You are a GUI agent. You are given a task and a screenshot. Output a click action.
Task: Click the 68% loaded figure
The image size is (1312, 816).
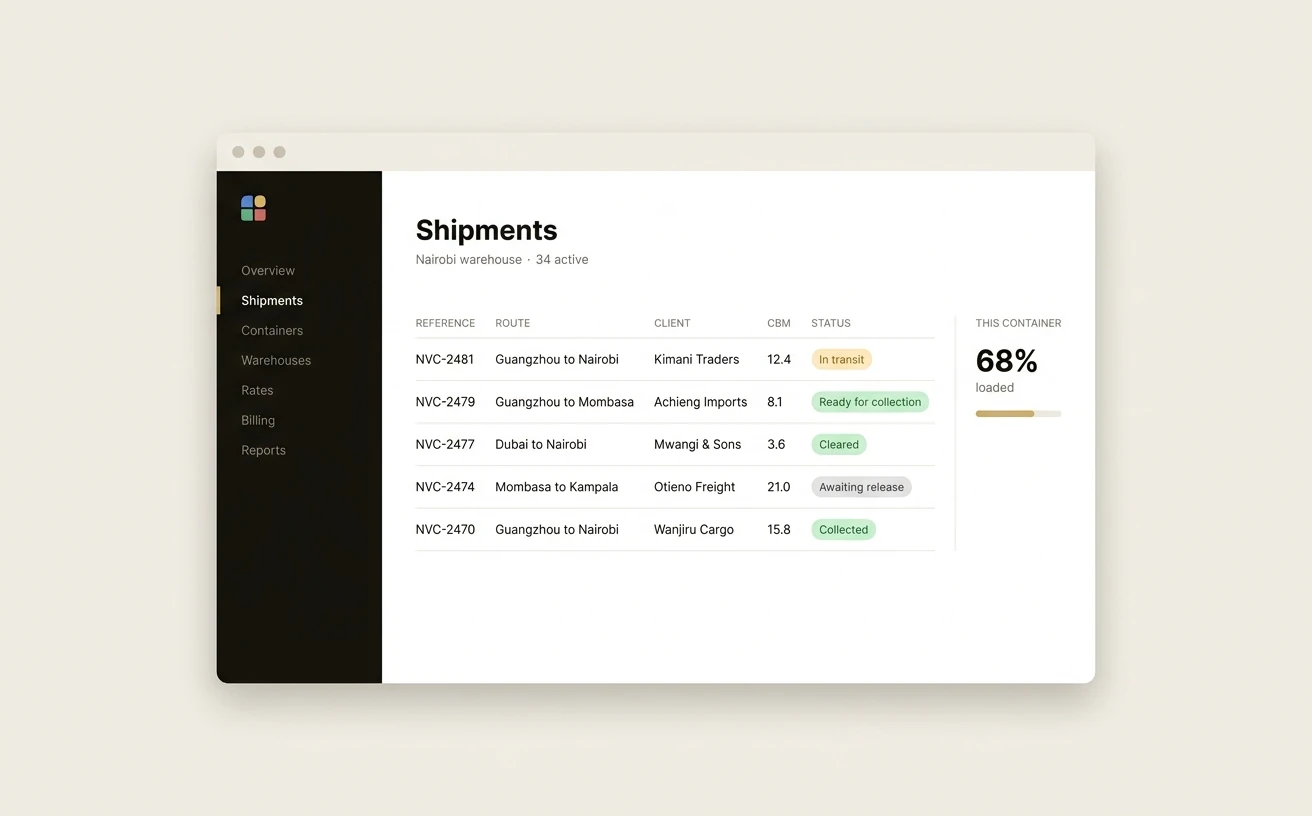point(1006,361)
